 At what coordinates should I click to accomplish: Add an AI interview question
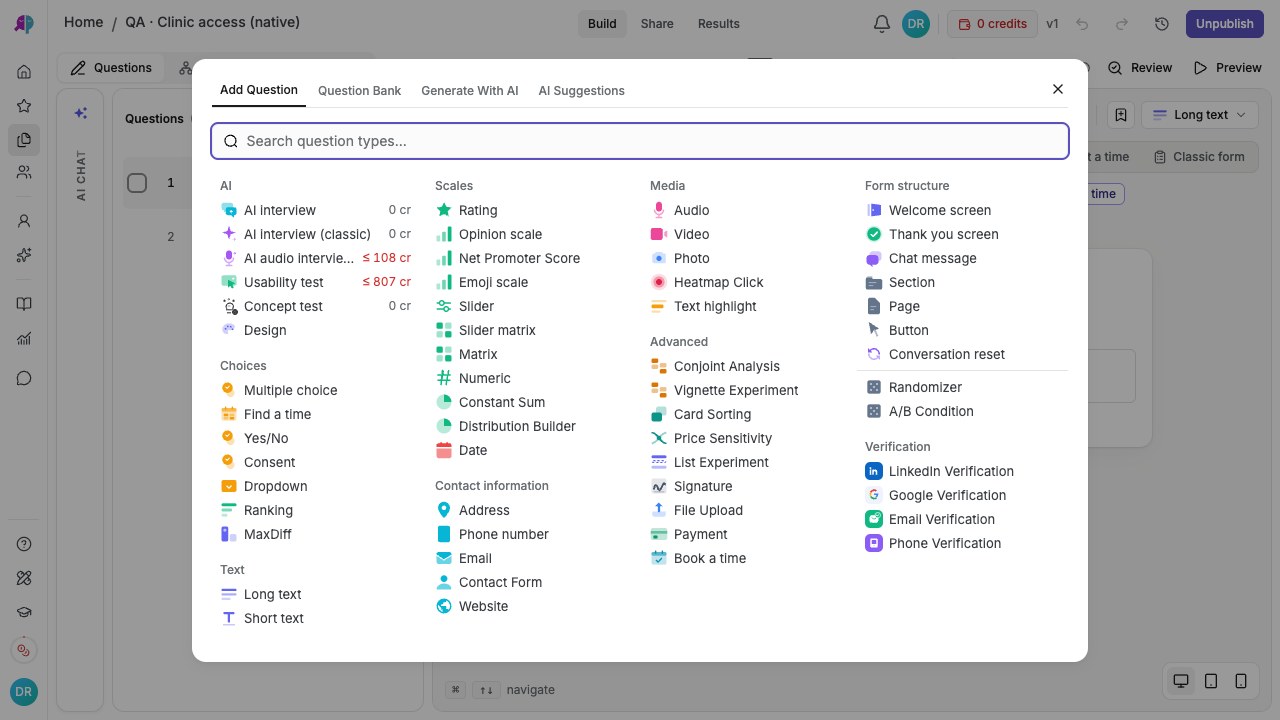point(315,210)
